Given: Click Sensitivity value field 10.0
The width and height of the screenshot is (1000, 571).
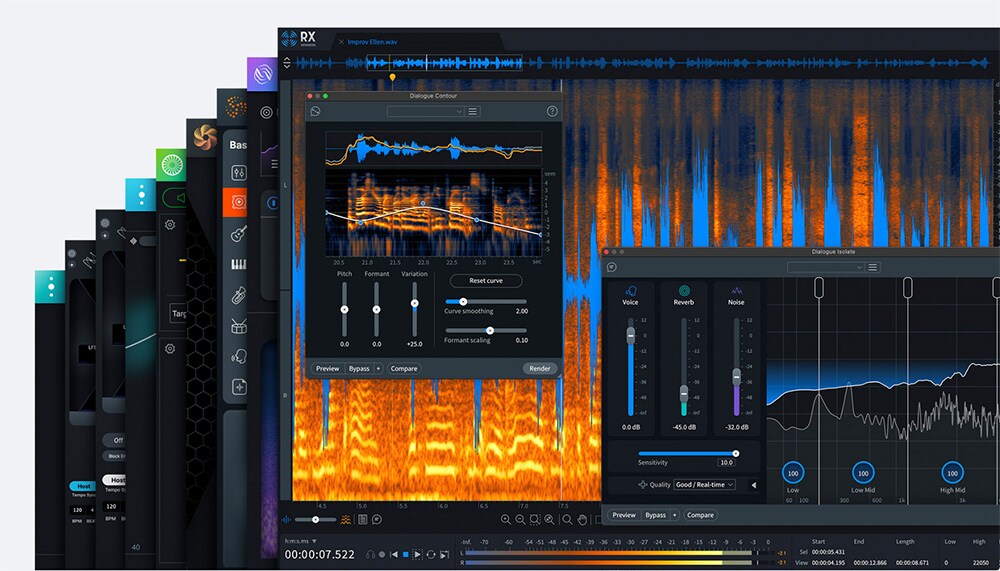Looking at the screenshot, I should click(x=726, y=463).
